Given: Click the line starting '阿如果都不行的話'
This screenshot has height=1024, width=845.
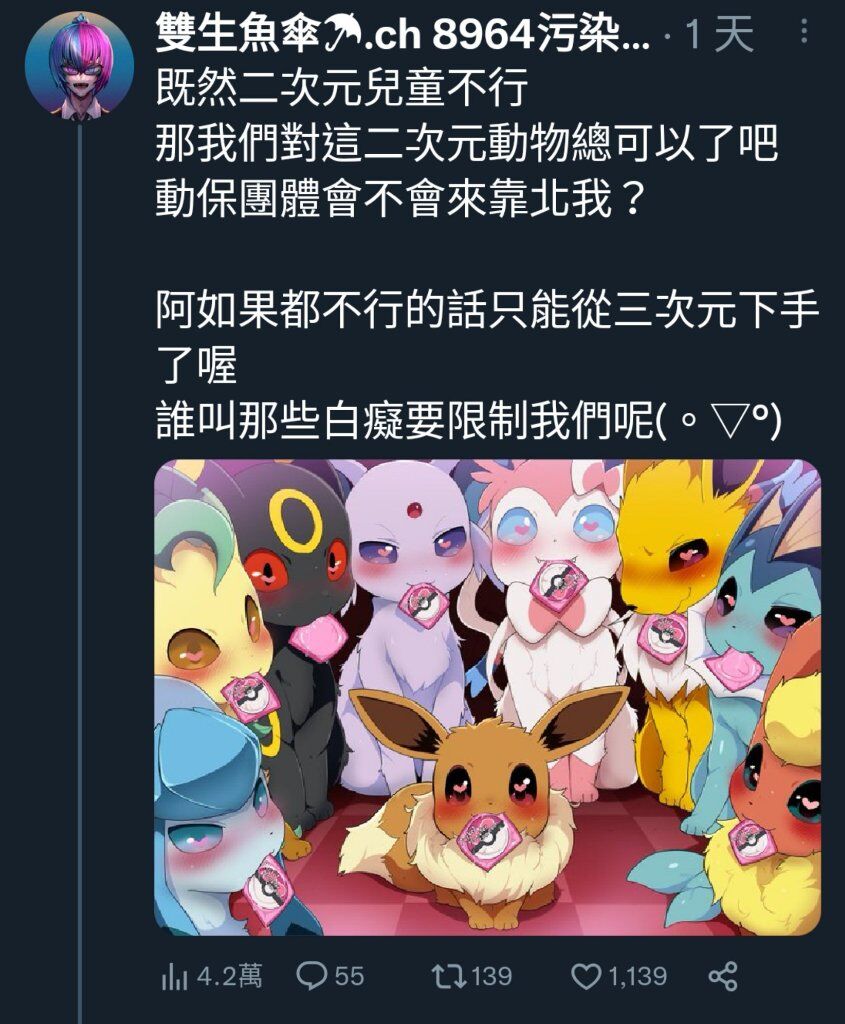Looking at the screenshot, I should coord(487,310).
